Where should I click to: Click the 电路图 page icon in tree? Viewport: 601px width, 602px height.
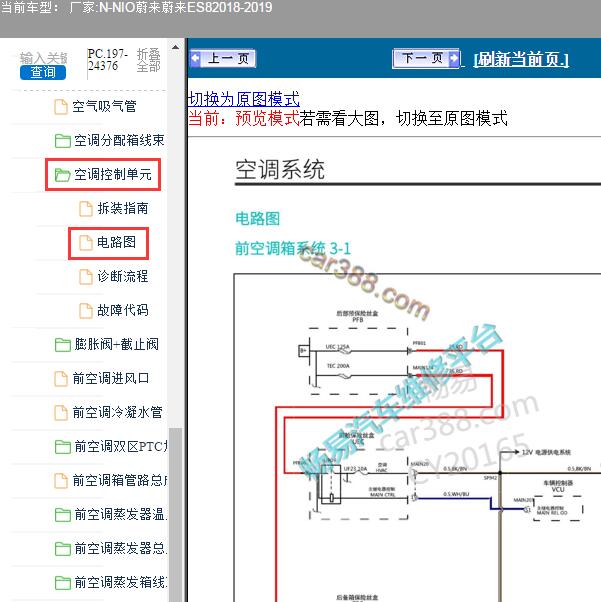(x=86, y=243)
